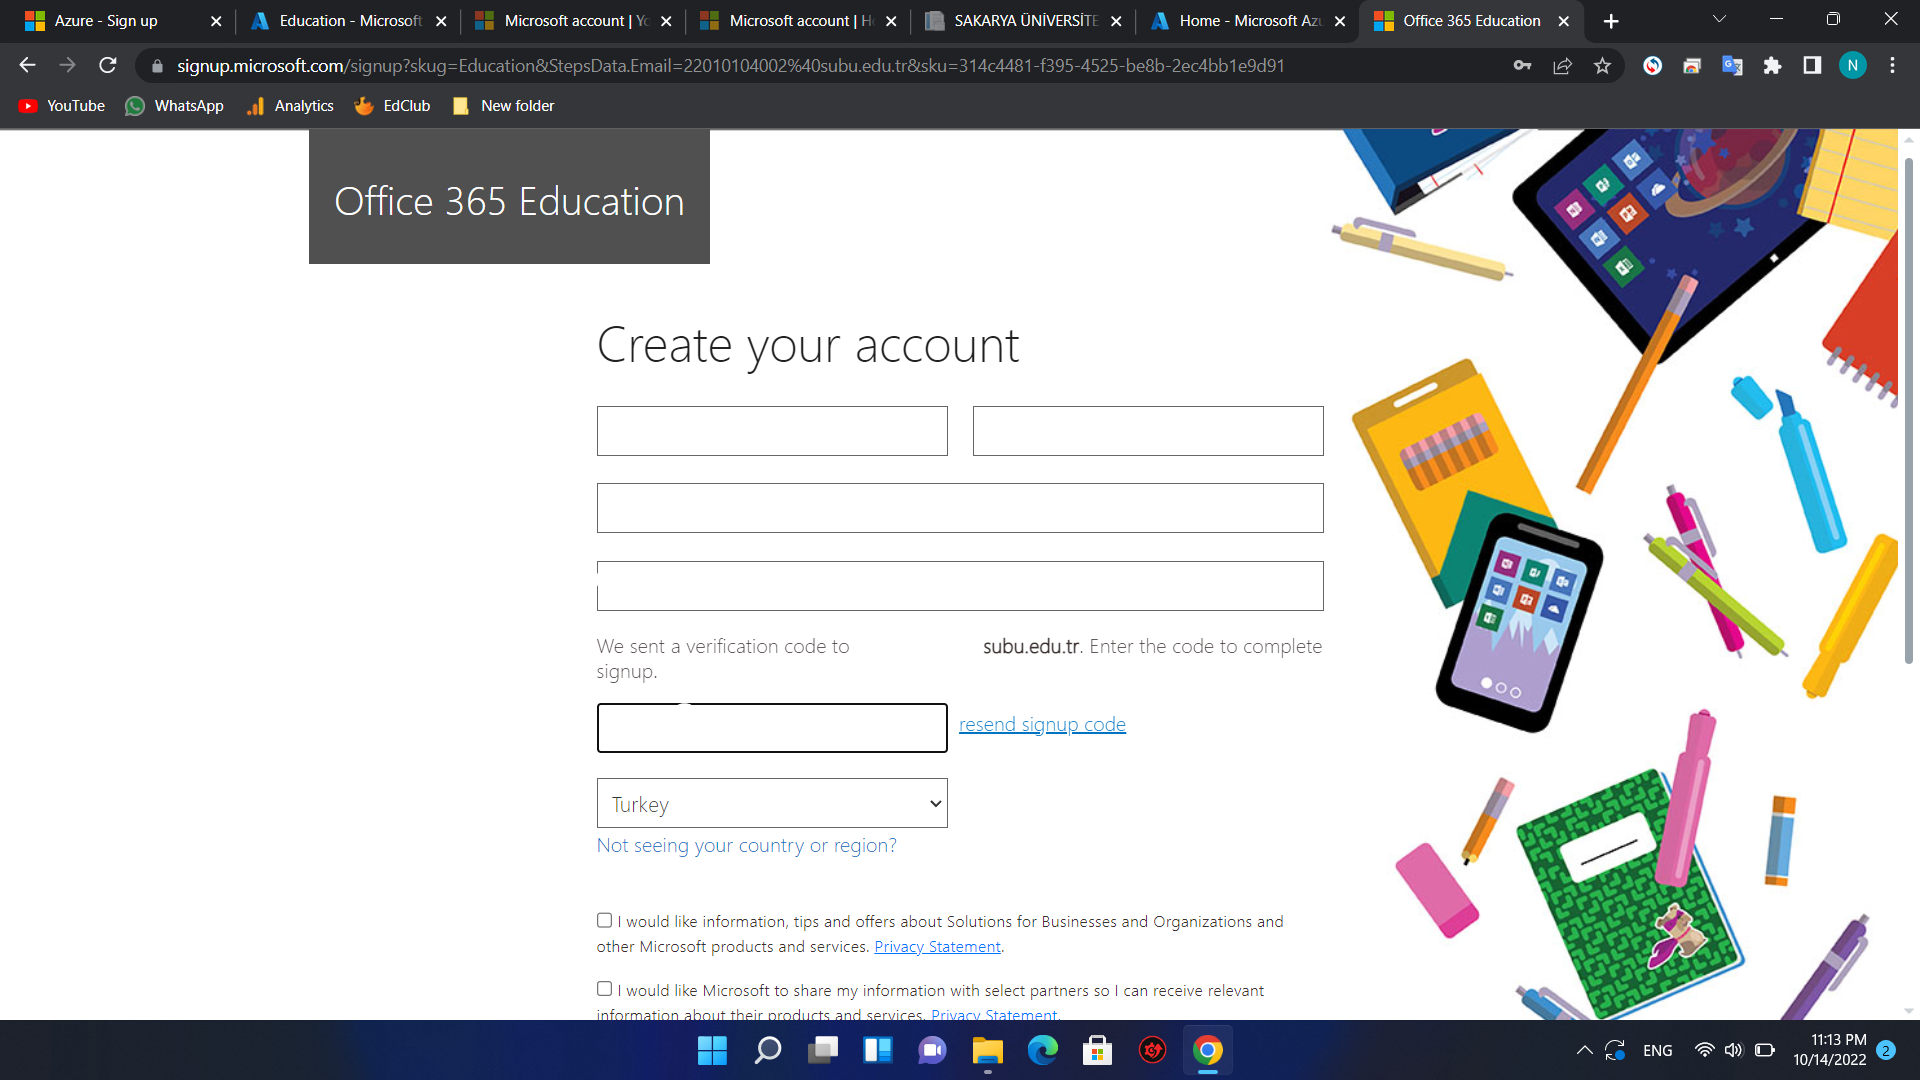Click the browser reload page icon
The image size is (1920, 1080).
coord(108,66)
